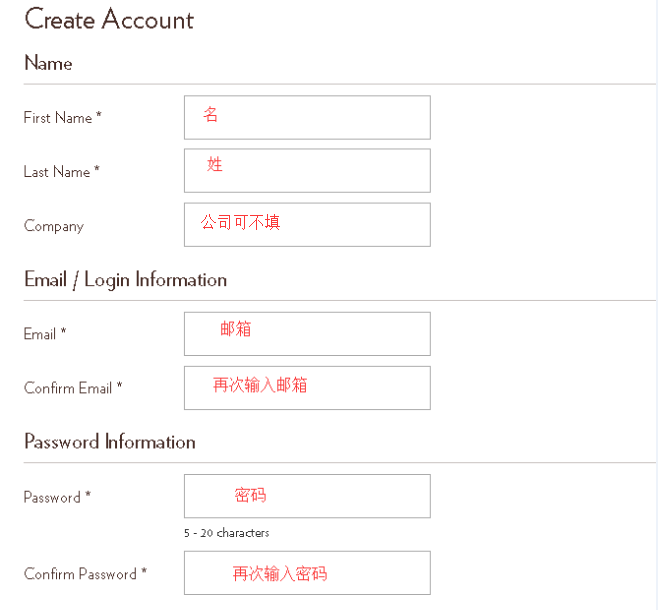Click the "Password *" label text
Screen dimensions: 658x610
57,497
